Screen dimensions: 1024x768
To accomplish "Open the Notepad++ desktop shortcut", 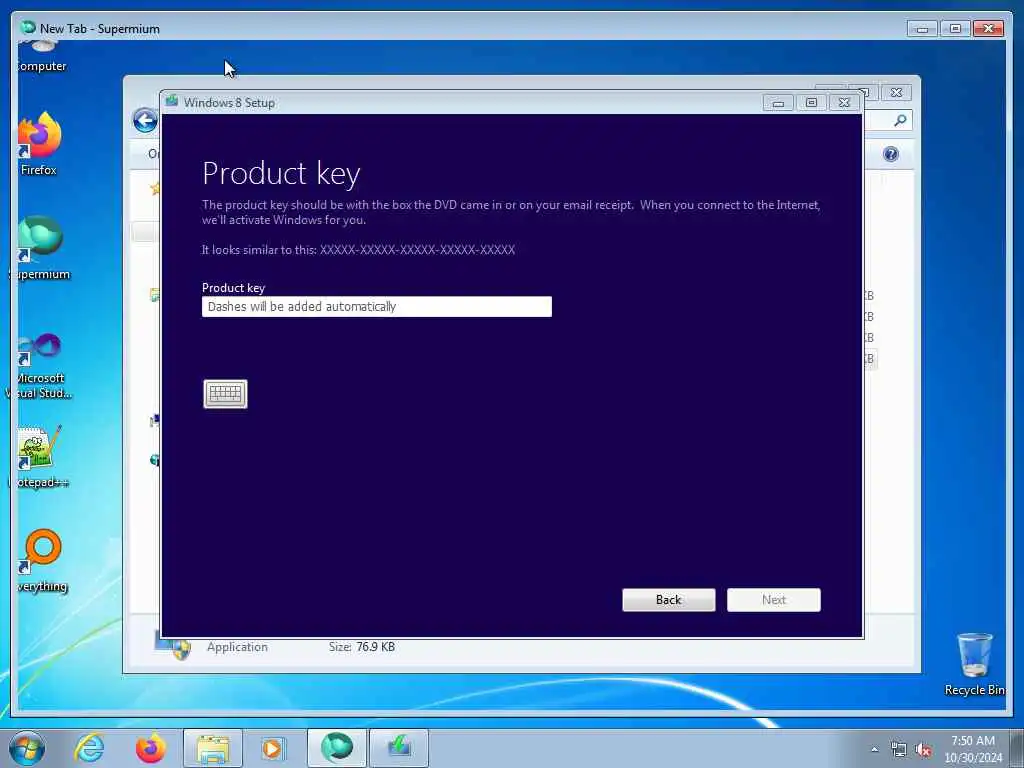I will [40, 457].
